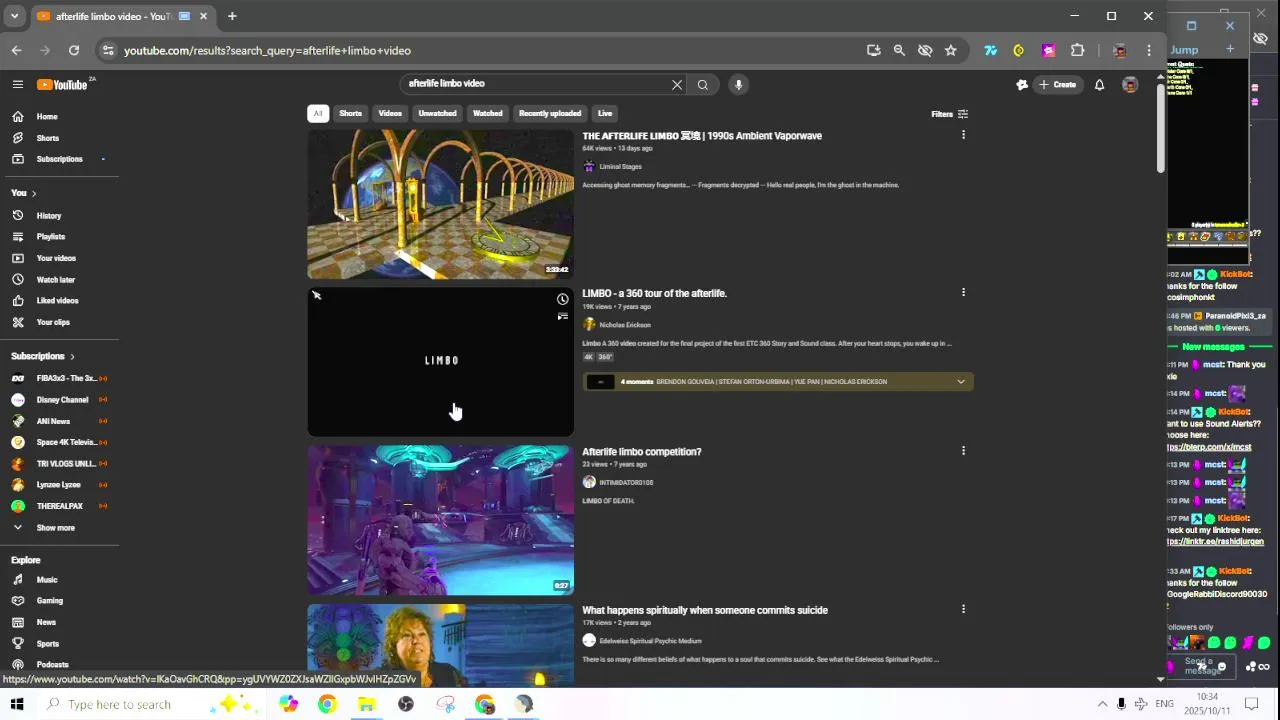
Task: Select the Shorts filter chip
Action: click(350, 114)
